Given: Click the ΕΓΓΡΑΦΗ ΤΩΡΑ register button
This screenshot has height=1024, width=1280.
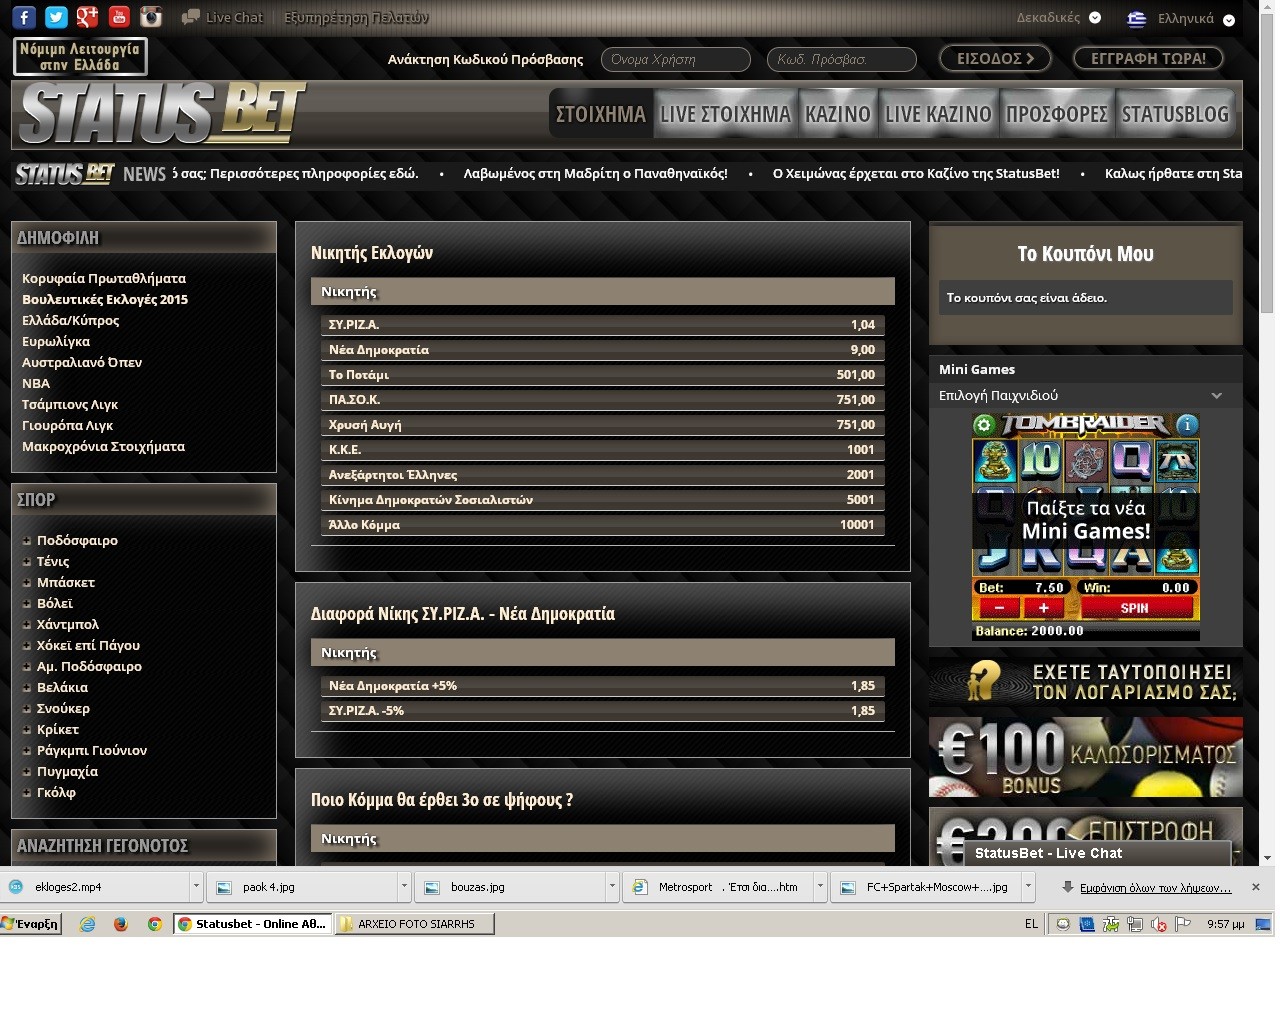Looking at the screenshot, I should tap(1148, 59).
